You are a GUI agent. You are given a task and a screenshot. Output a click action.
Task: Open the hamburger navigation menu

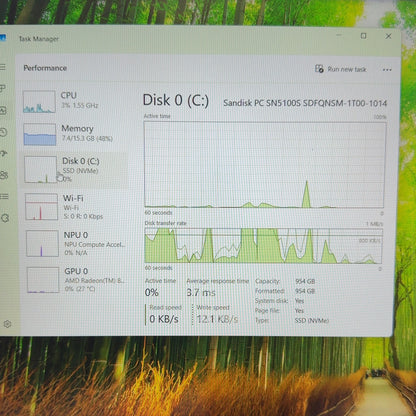point(3,67)
